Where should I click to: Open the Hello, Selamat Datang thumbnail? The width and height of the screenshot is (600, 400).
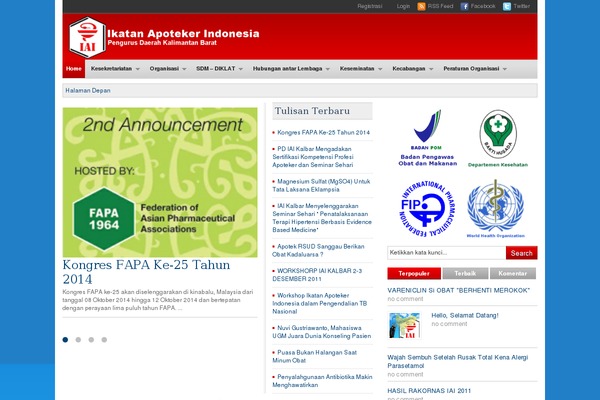[x=404, y=325]
